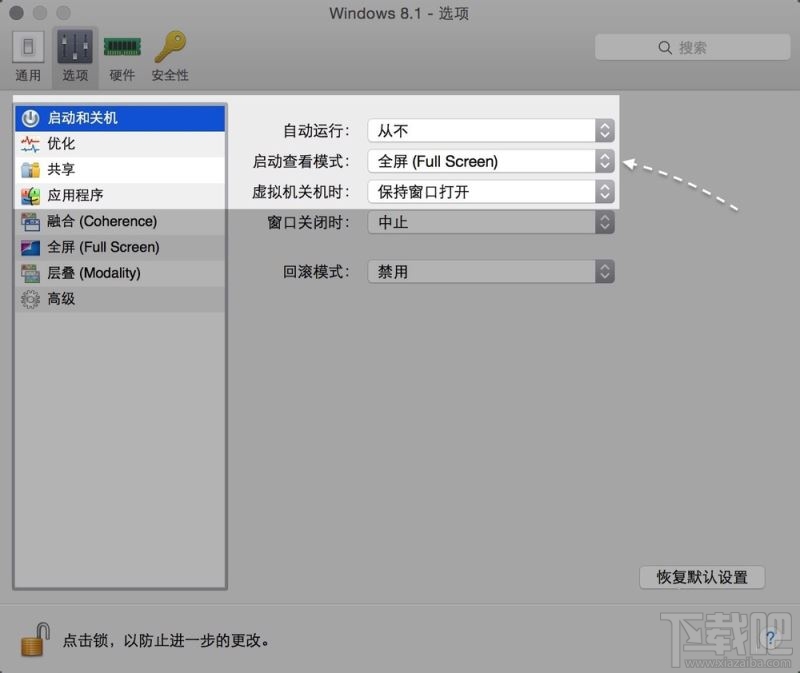The height and width of the screenshot is (673, 800).
Task: Select 高级 in the sidebar
Action: 120,299
